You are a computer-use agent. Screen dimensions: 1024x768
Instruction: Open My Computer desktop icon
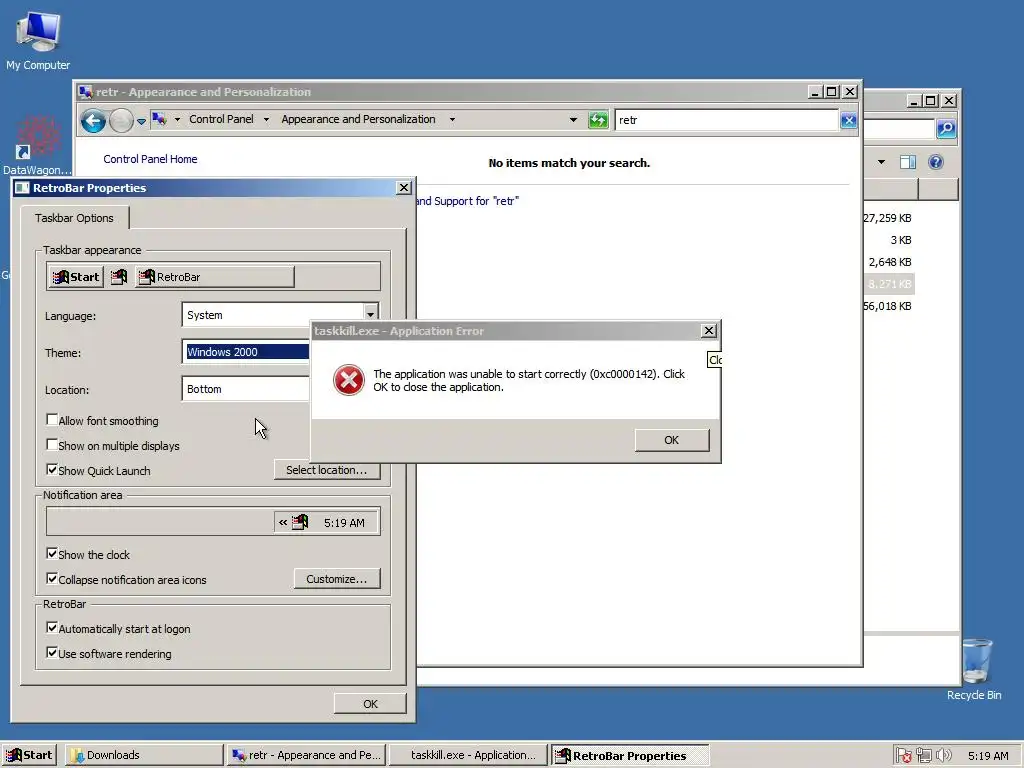38,40
